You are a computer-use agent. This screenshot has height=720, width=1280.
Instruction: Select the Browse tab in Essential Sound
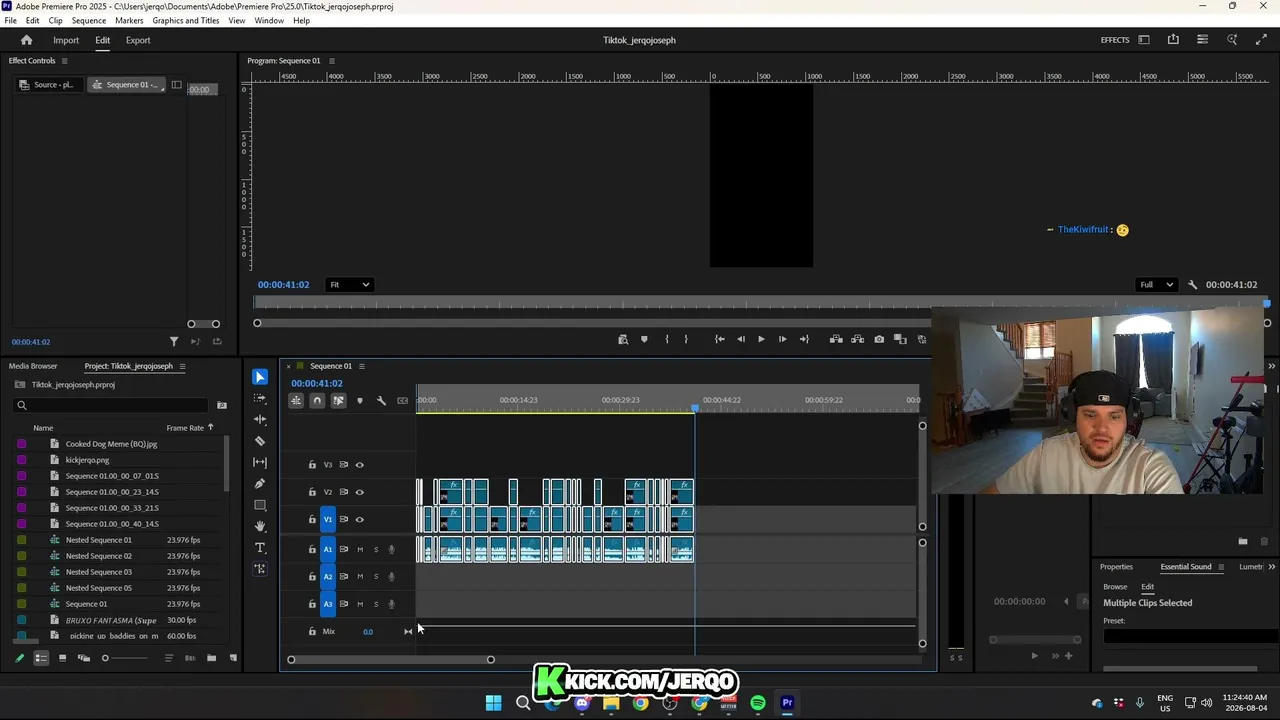[x=1115, y=587]
